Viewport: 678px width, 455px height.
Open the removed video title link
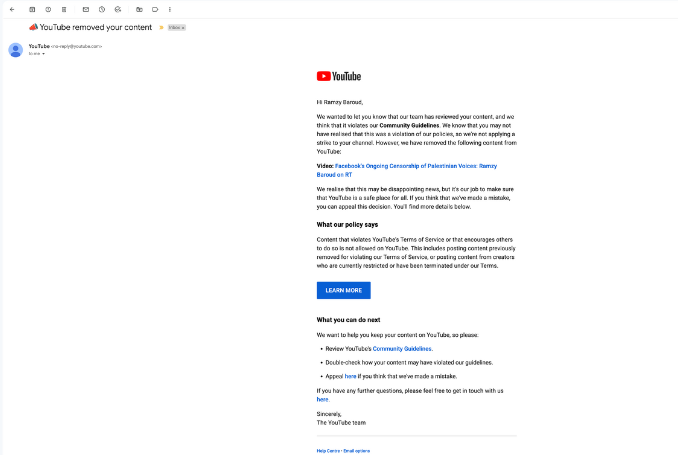point(406,170)
